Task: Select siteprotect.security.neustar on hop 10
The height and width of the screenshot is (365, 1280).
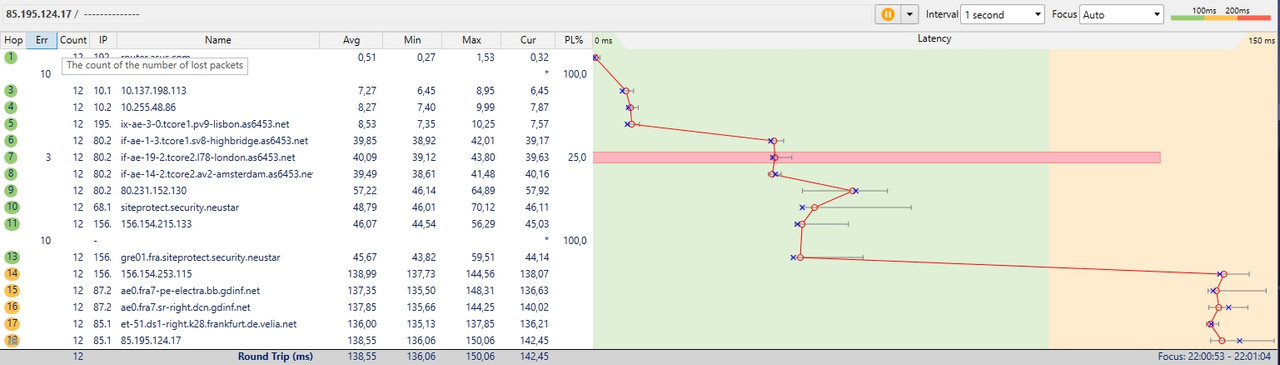Action: (x=181, y=207)
